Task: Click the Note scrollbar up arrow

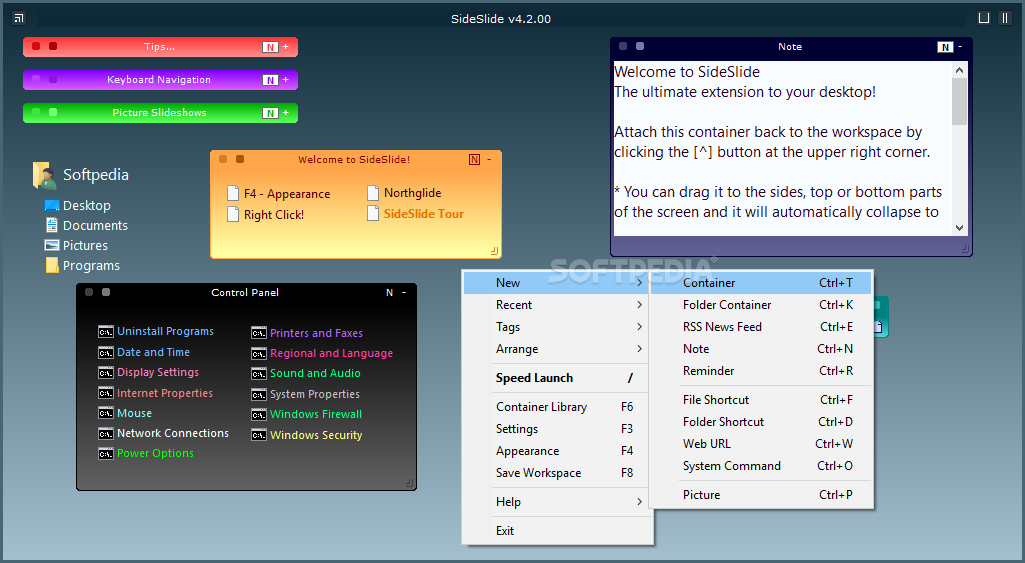Action: (959, 70)
